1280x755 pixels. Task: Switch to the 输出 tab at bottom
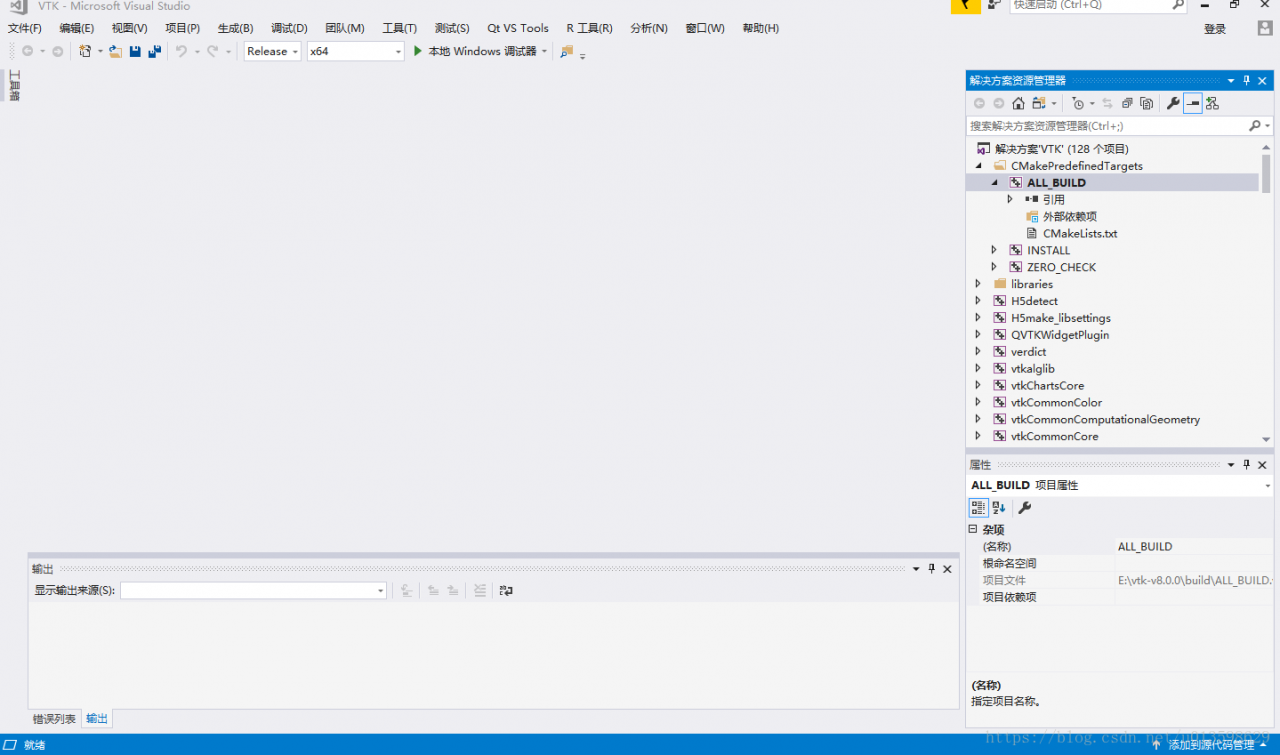click(97, 719)
